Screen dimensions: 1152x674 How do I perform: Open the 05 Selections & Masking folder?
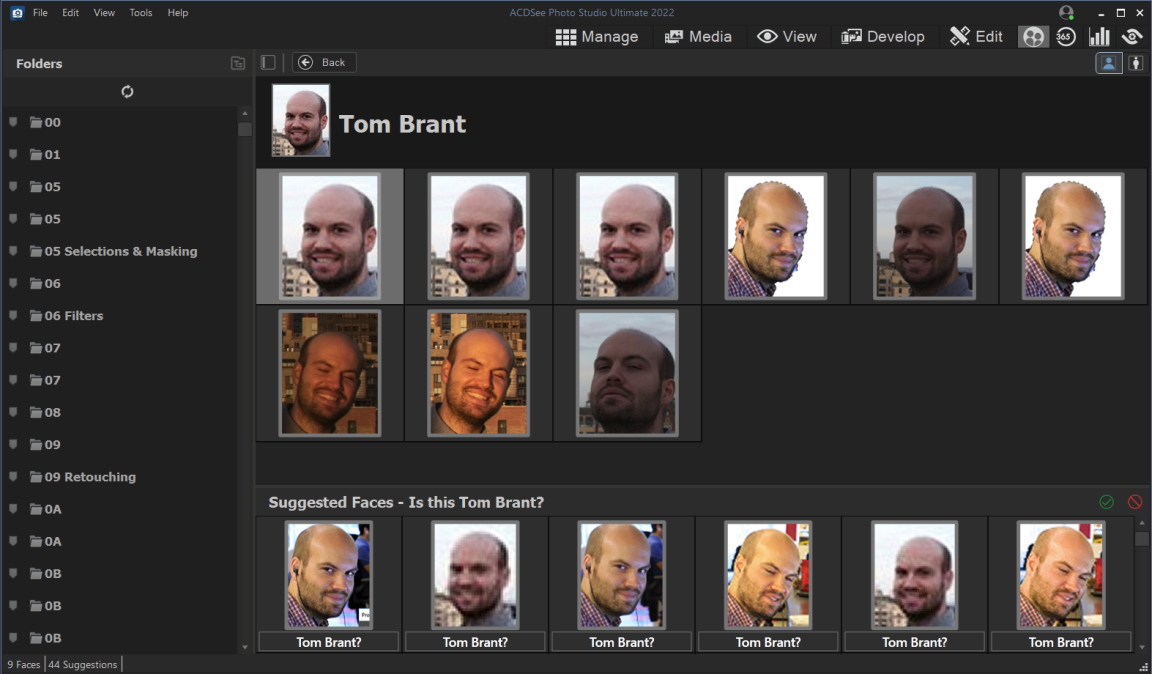coord(120,251)
